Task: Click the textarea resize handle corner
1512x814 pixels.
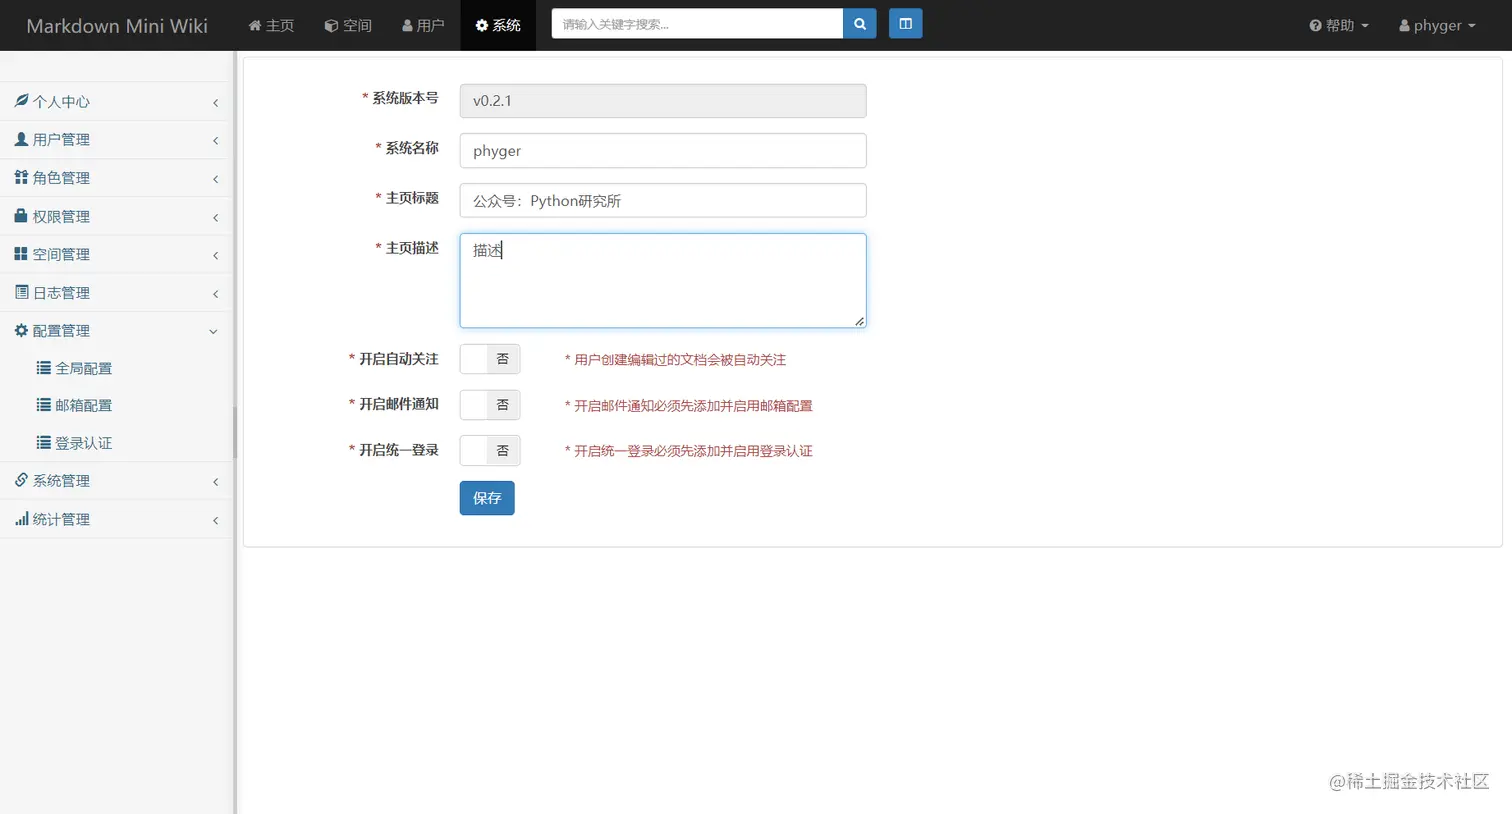Action: pos(860,321)
